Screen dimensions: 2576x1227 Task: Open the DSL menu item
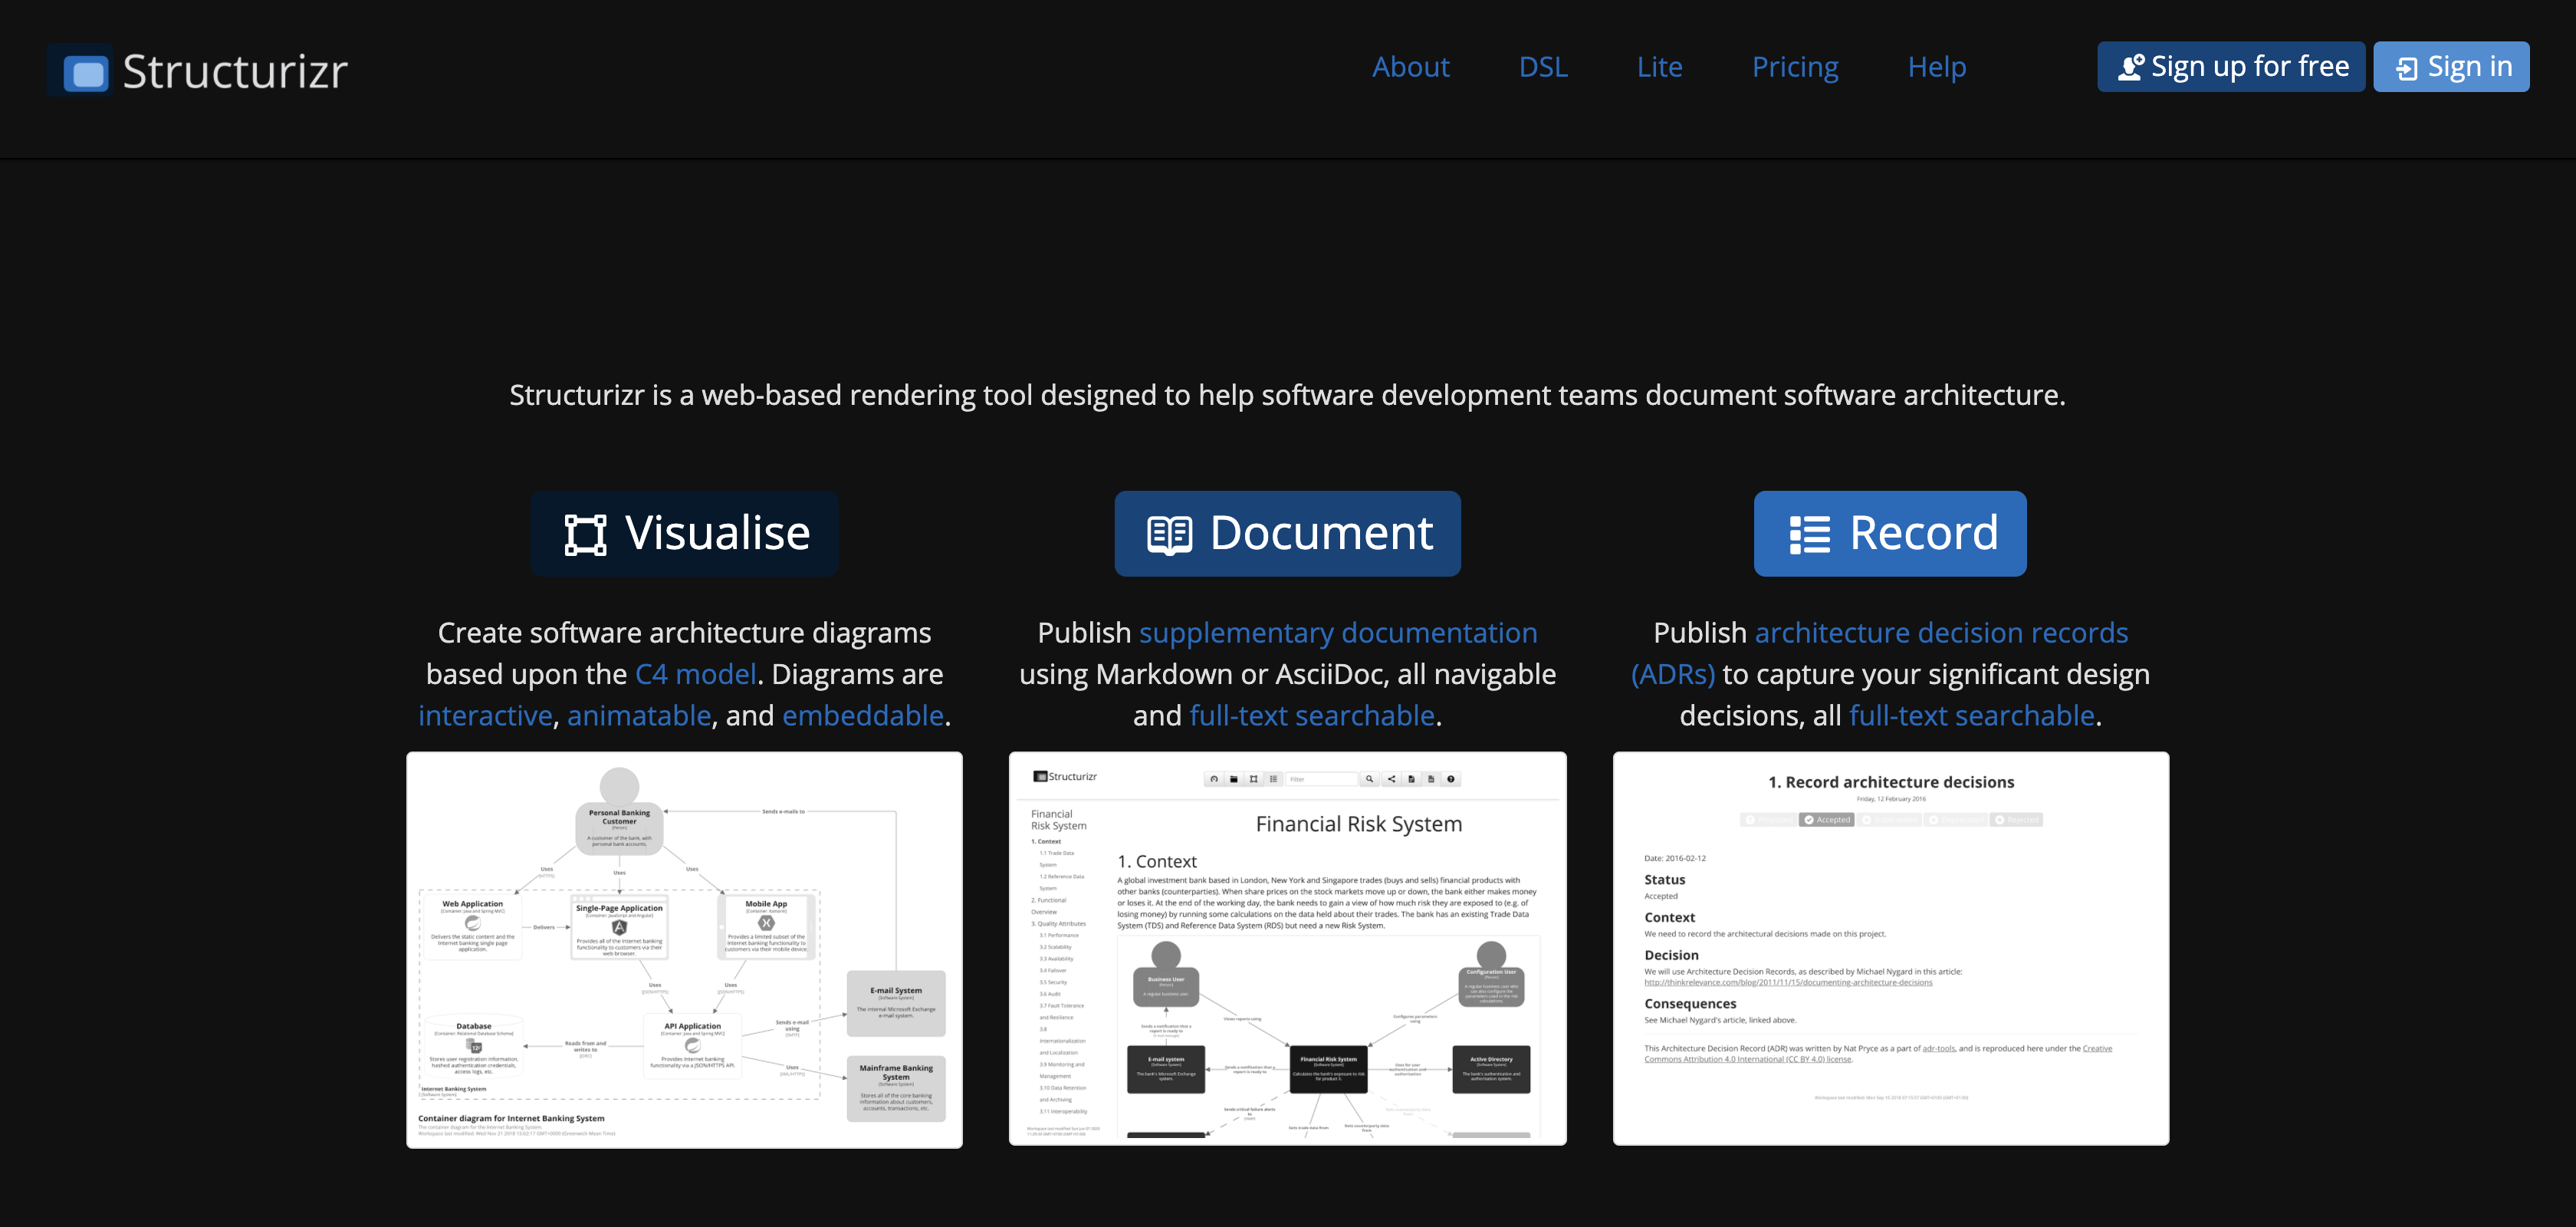pos(1543,67)
